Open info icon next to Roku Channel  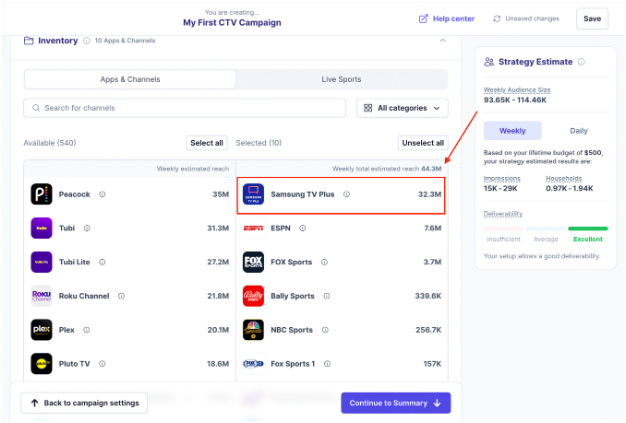[121, 296]
